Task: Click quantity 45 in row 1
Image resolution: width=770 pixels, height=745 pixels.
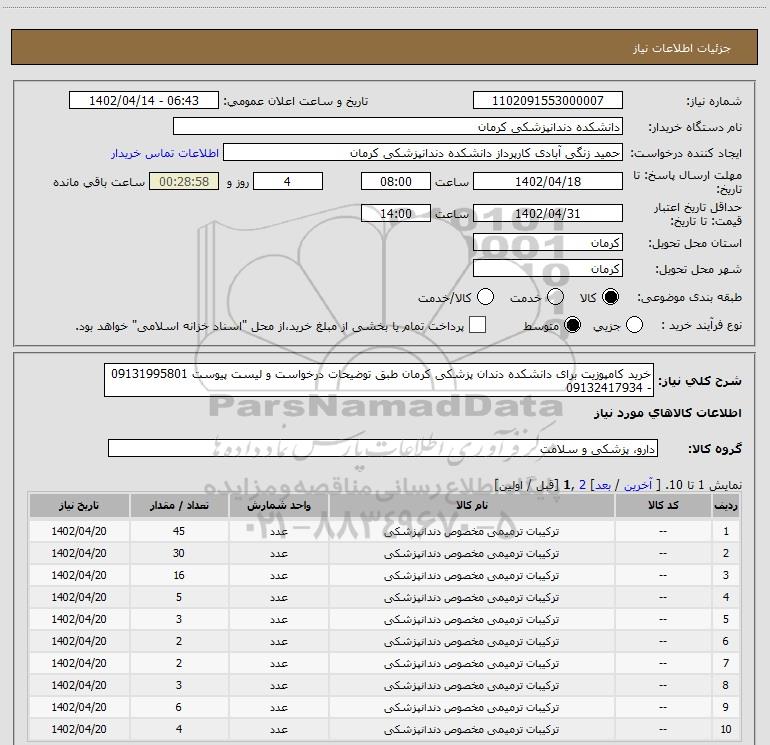Action: tap(179, 531)
